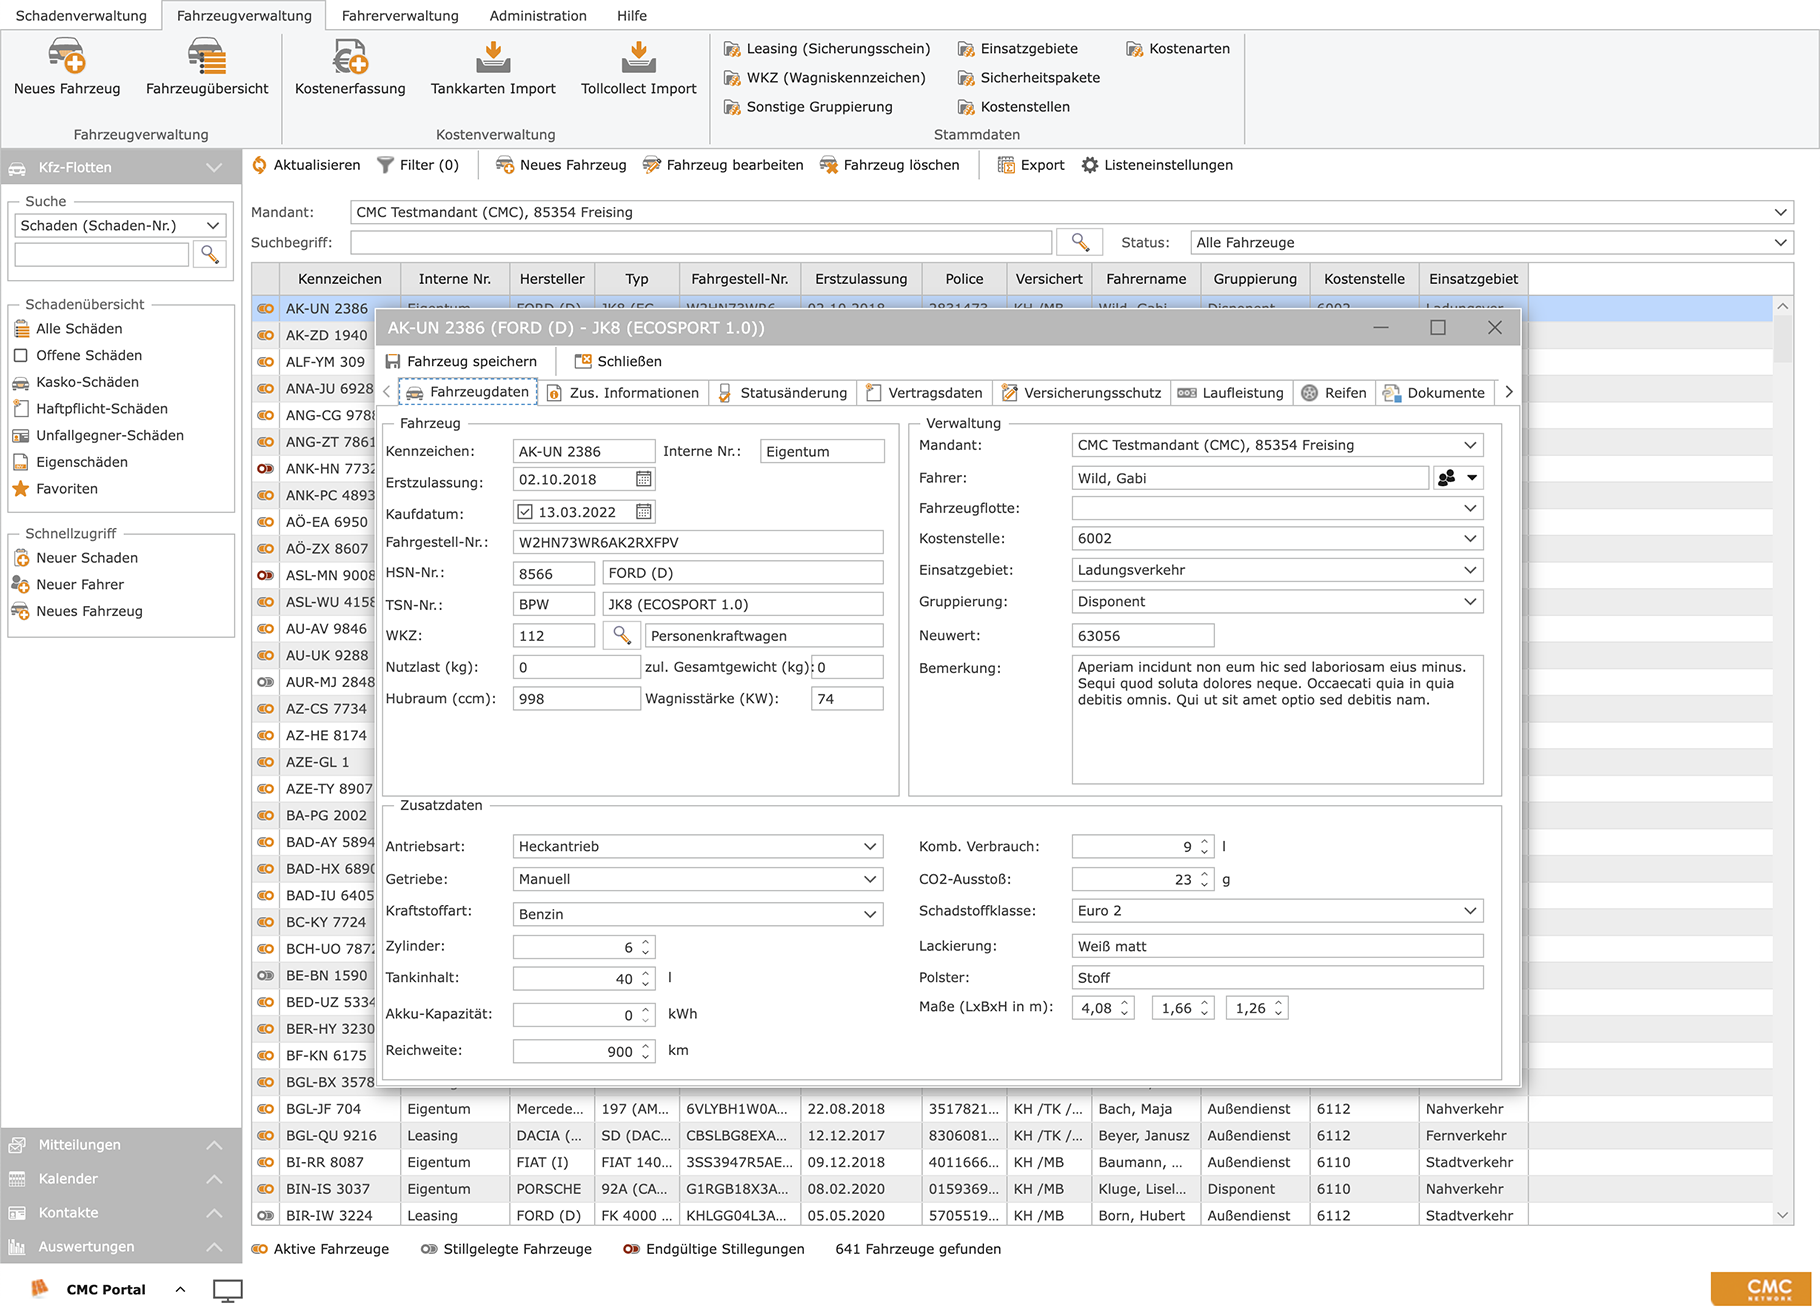Open Fahrzeugübersicht from the ribbon

[x=207, y=67]
